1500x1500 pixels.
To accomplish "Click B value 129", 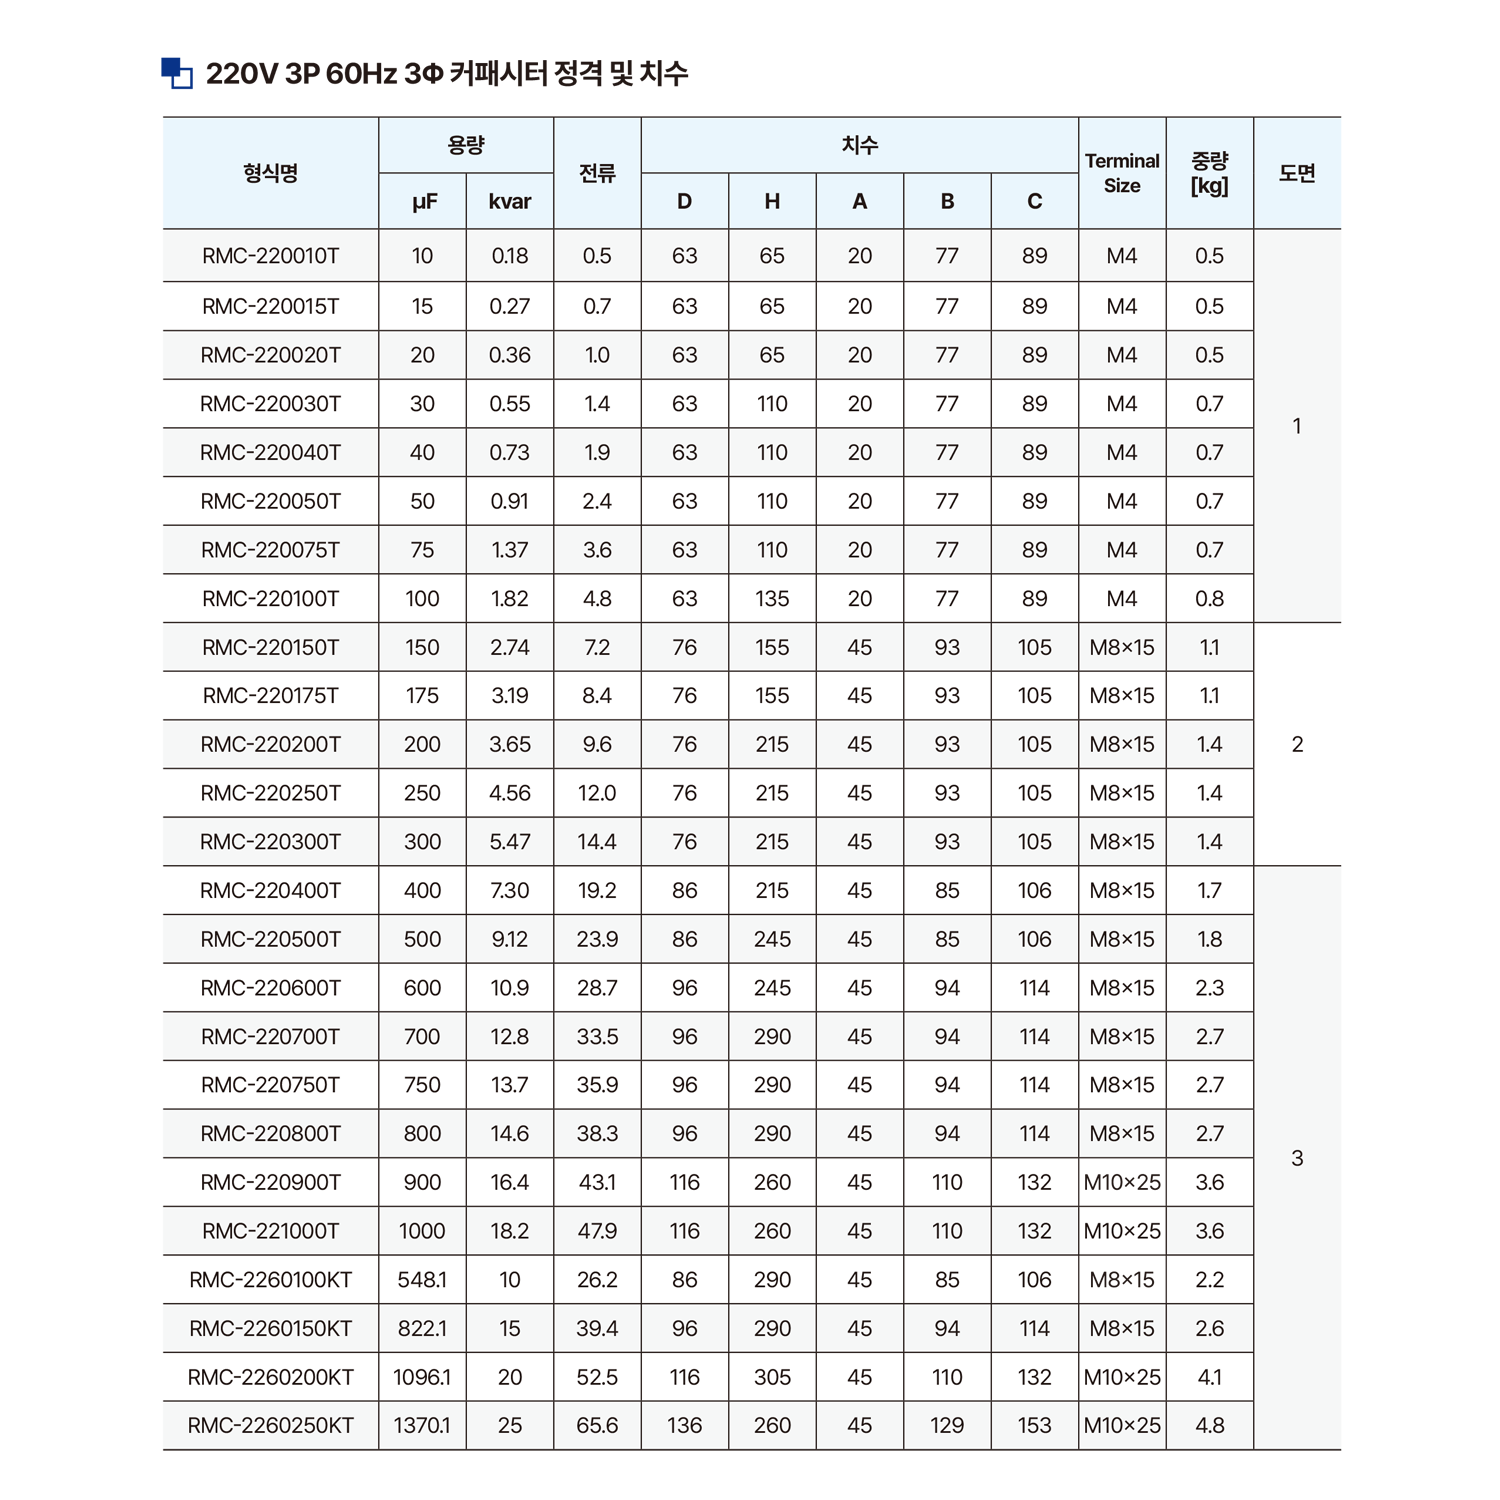I will click(947, 1425).
